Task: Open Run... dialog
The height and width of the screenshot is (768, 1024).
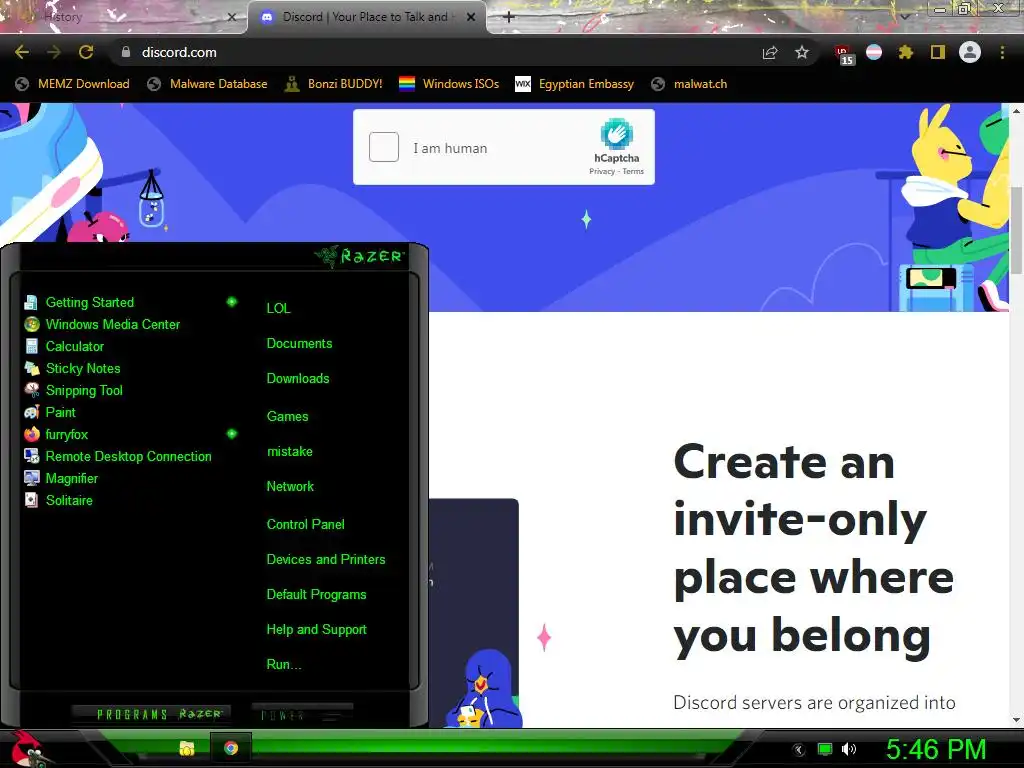Action: click(284, 665)
